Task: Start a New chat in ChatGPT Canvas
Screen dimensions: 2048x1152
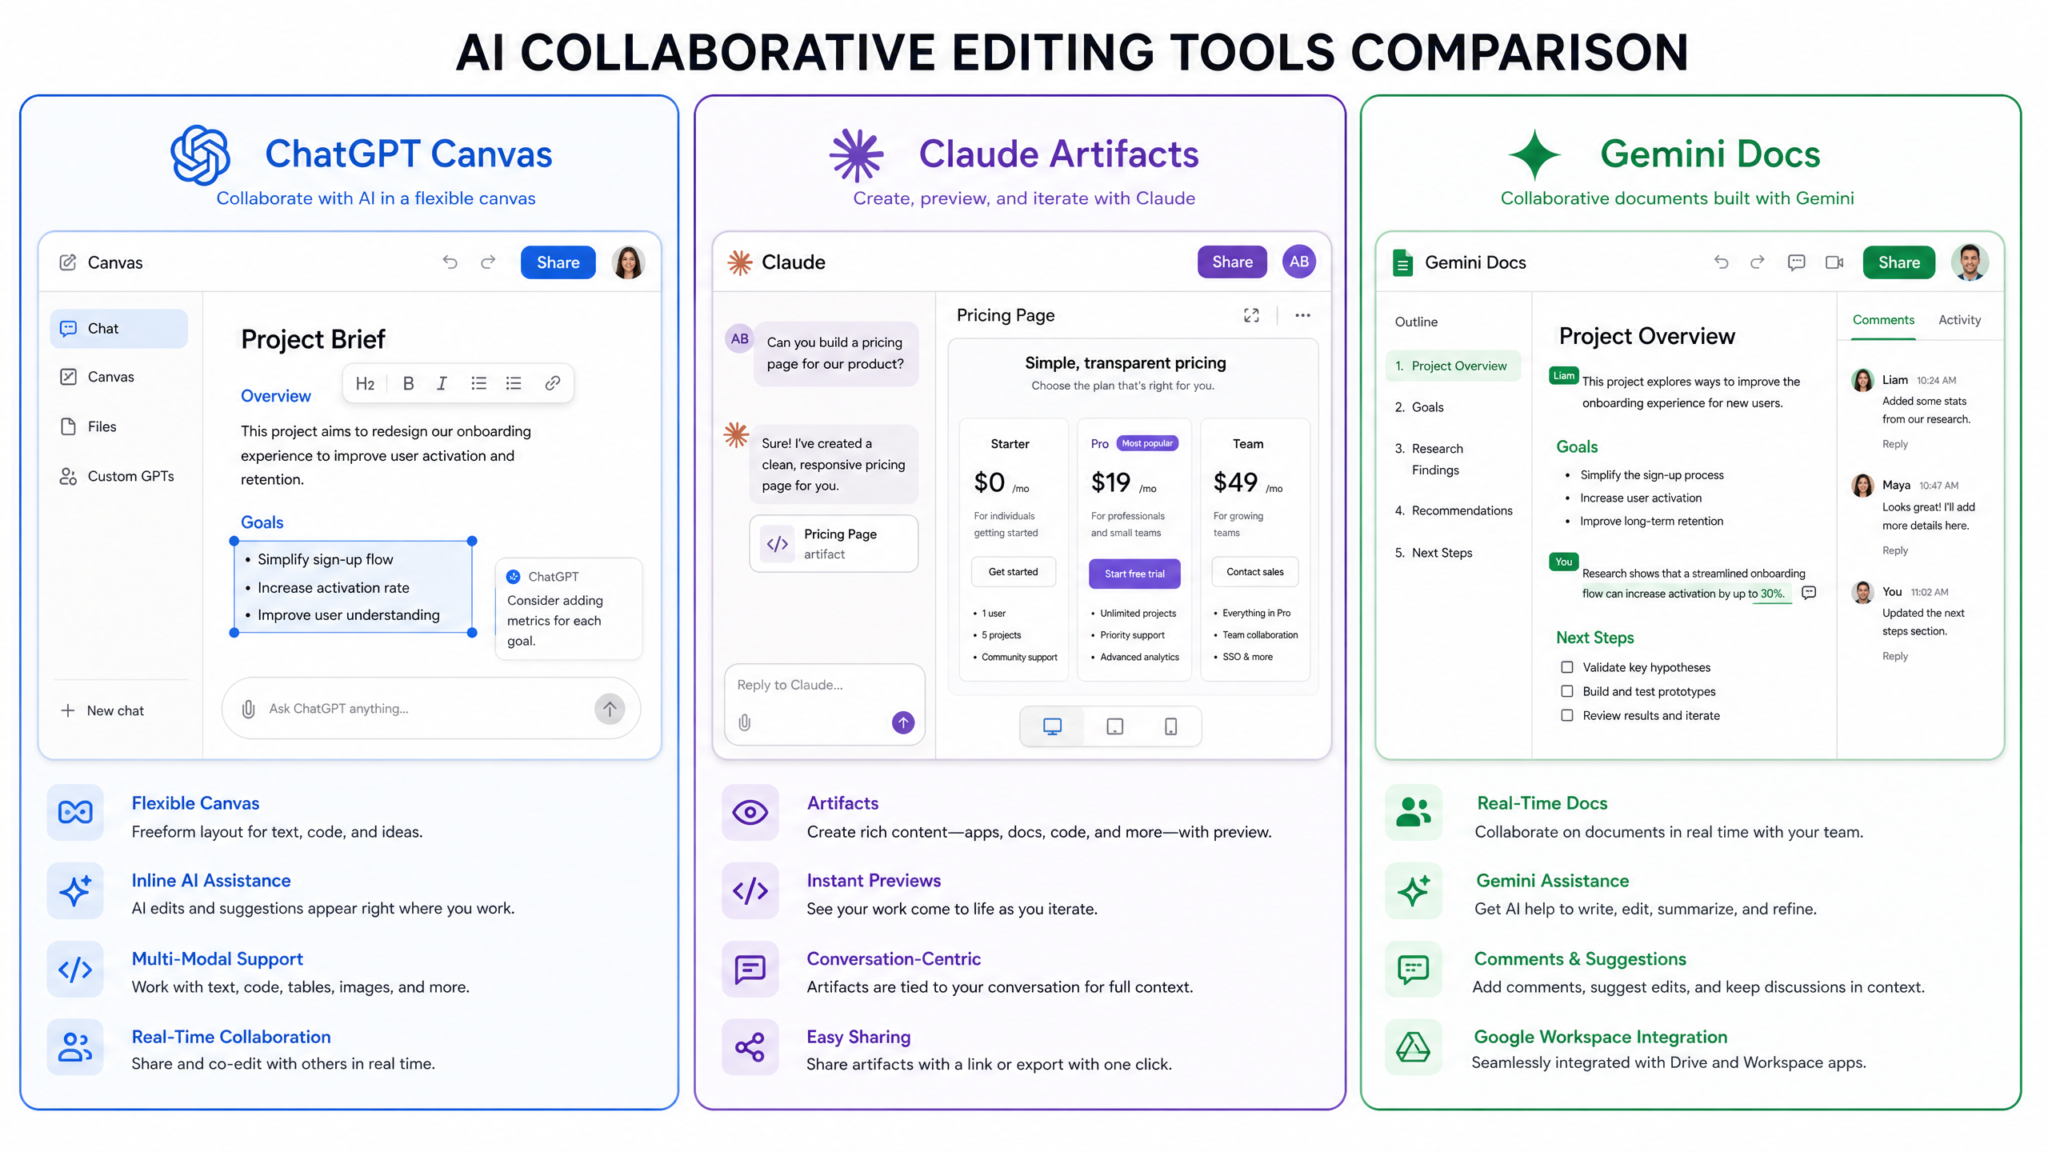Action: click(x=103, y=710)
